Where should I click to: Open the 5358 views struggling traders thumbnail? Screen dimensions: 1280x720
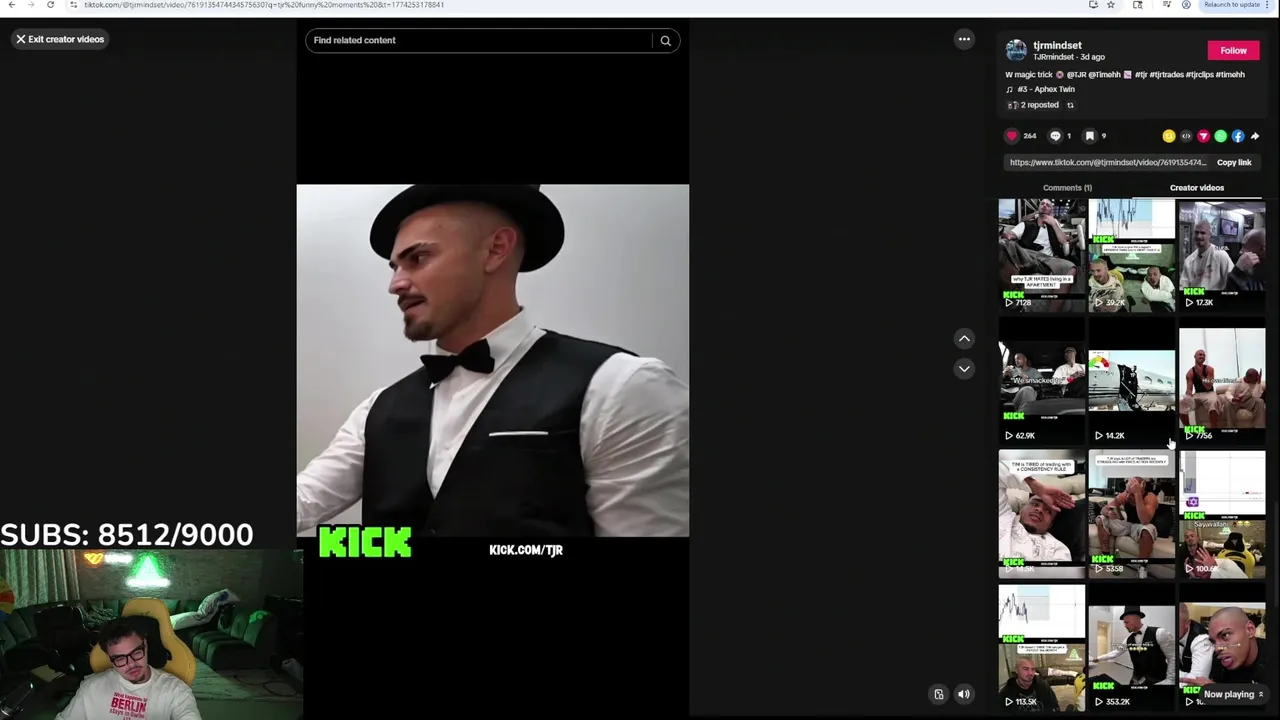coord(1131,514)
